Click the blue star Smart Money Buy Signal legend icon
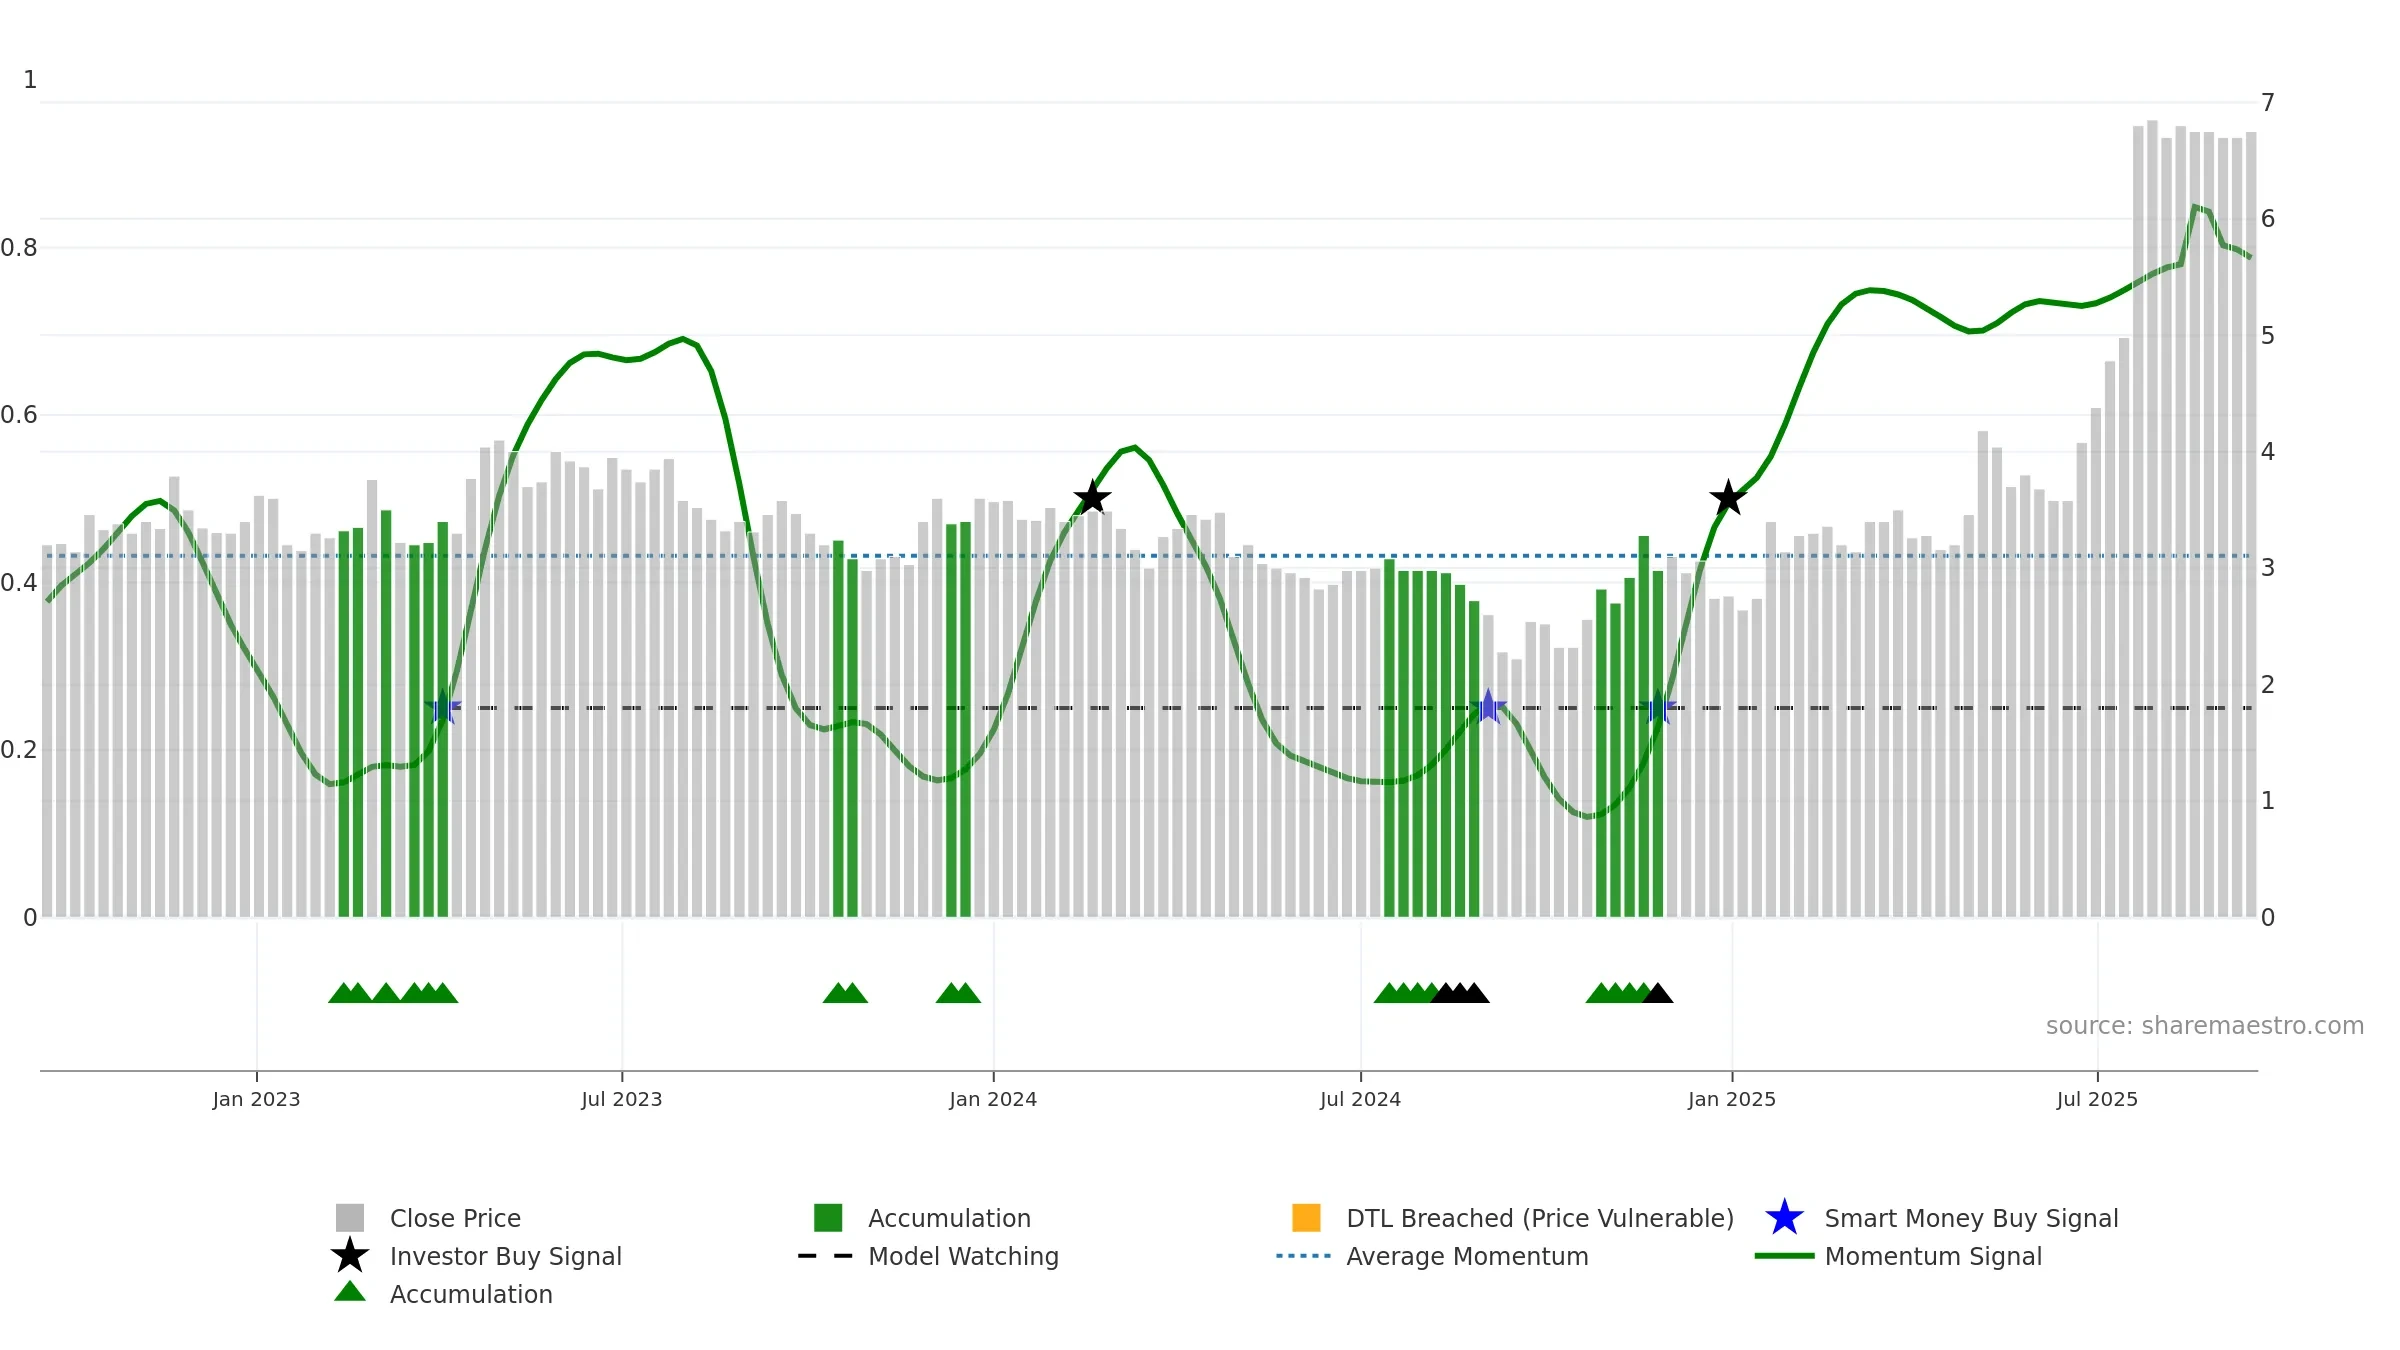This screenshot has width=2400, height=1350. pyautogui.click(x=1784, y=1217)
